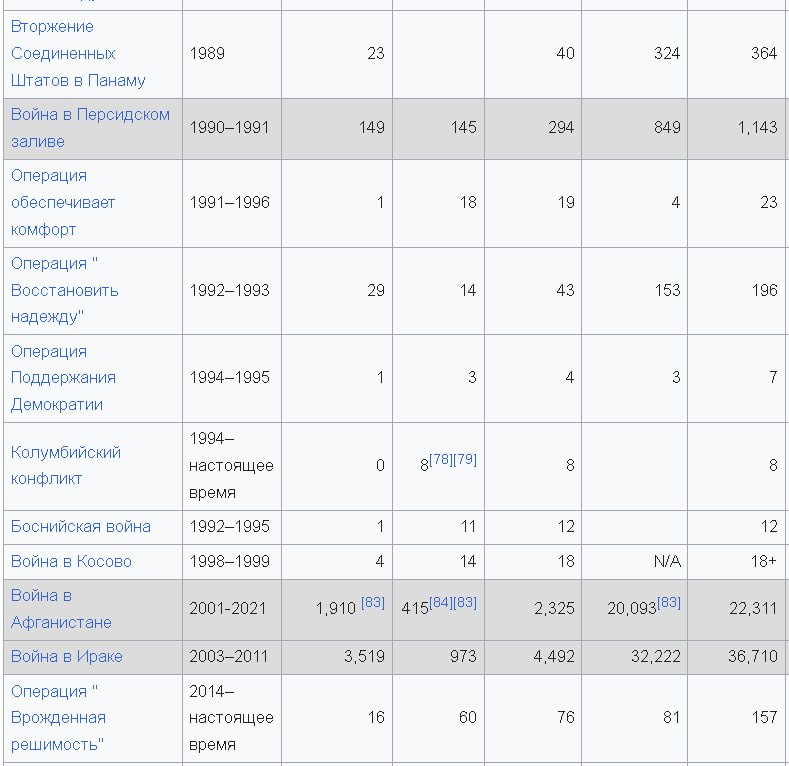Go to the Колумбийский конфликт article
Viewport: 789px width, 766px height.
[x=66, y=465]
